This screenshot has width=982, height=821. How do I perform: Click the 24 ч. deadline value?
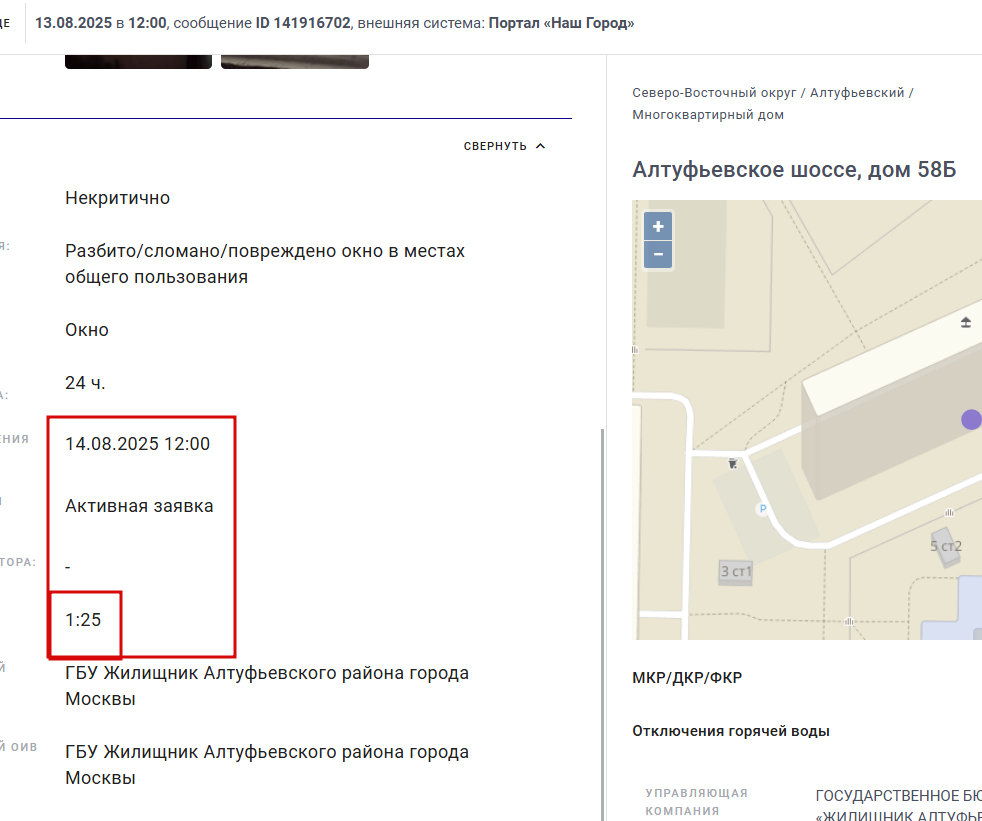[85, 383]
